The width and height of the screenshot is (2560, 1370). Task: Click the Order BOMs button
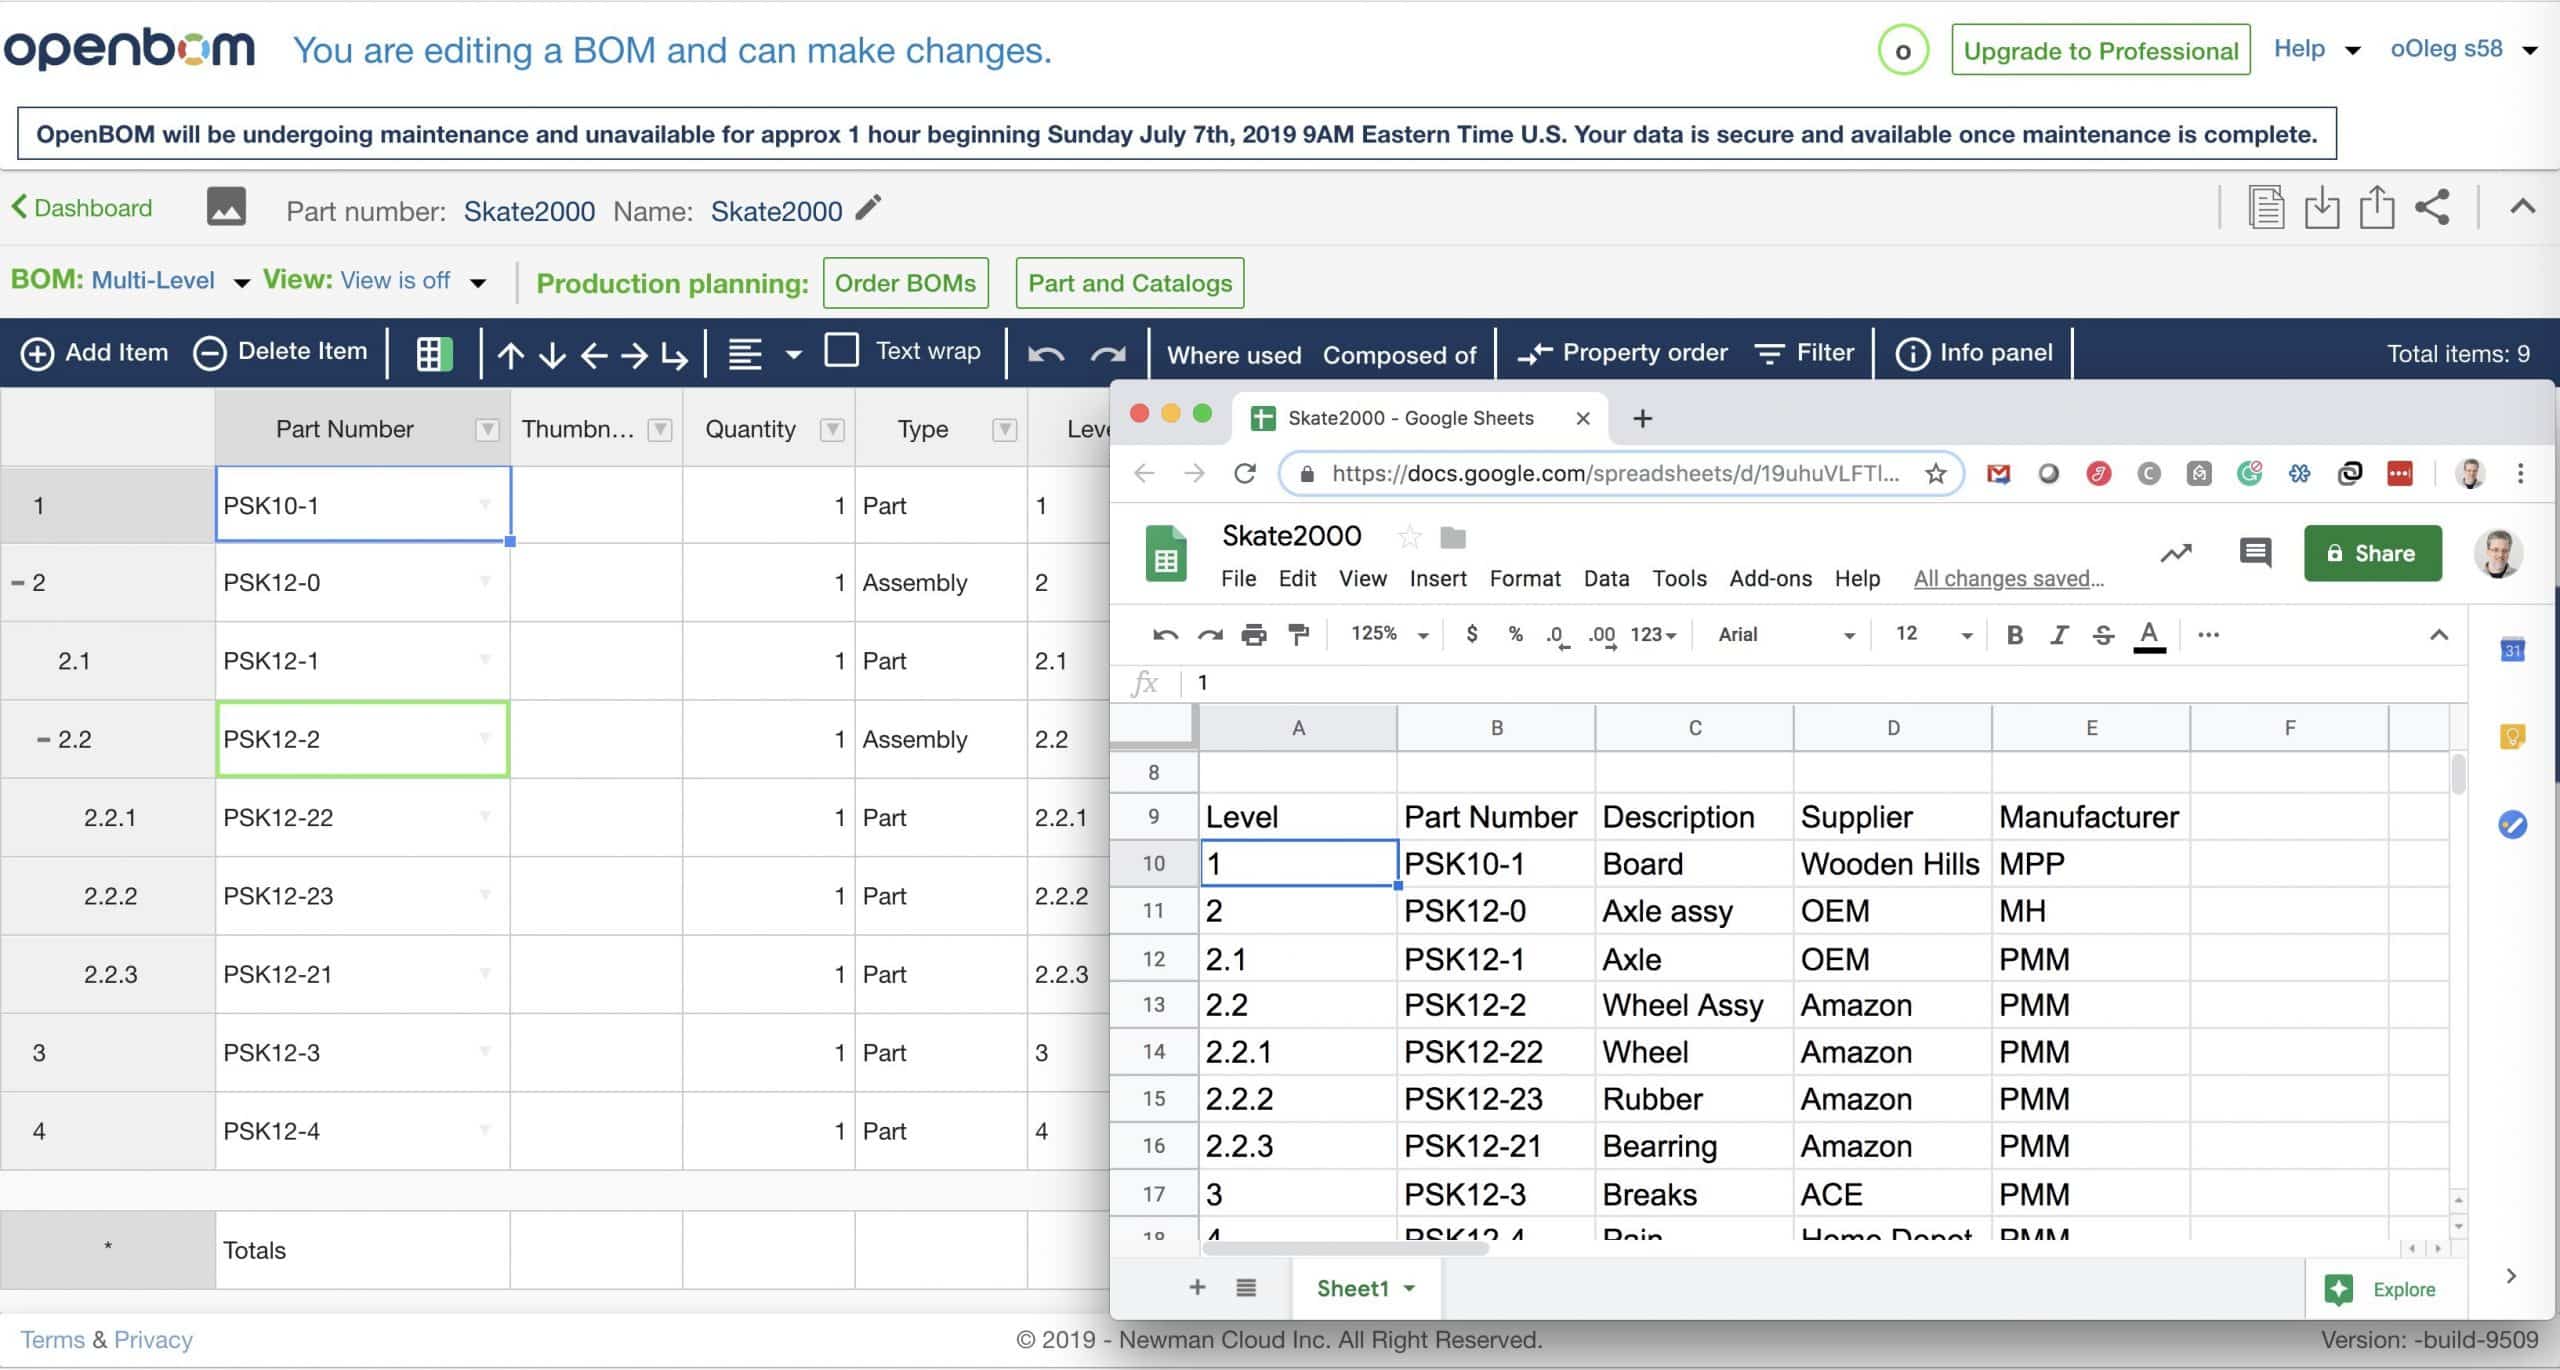[904, 283]
